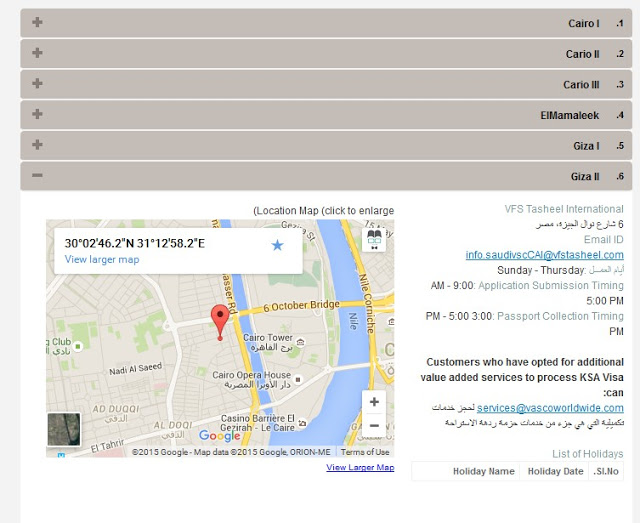Click the ElMamaleek header label

pos(570,115)
